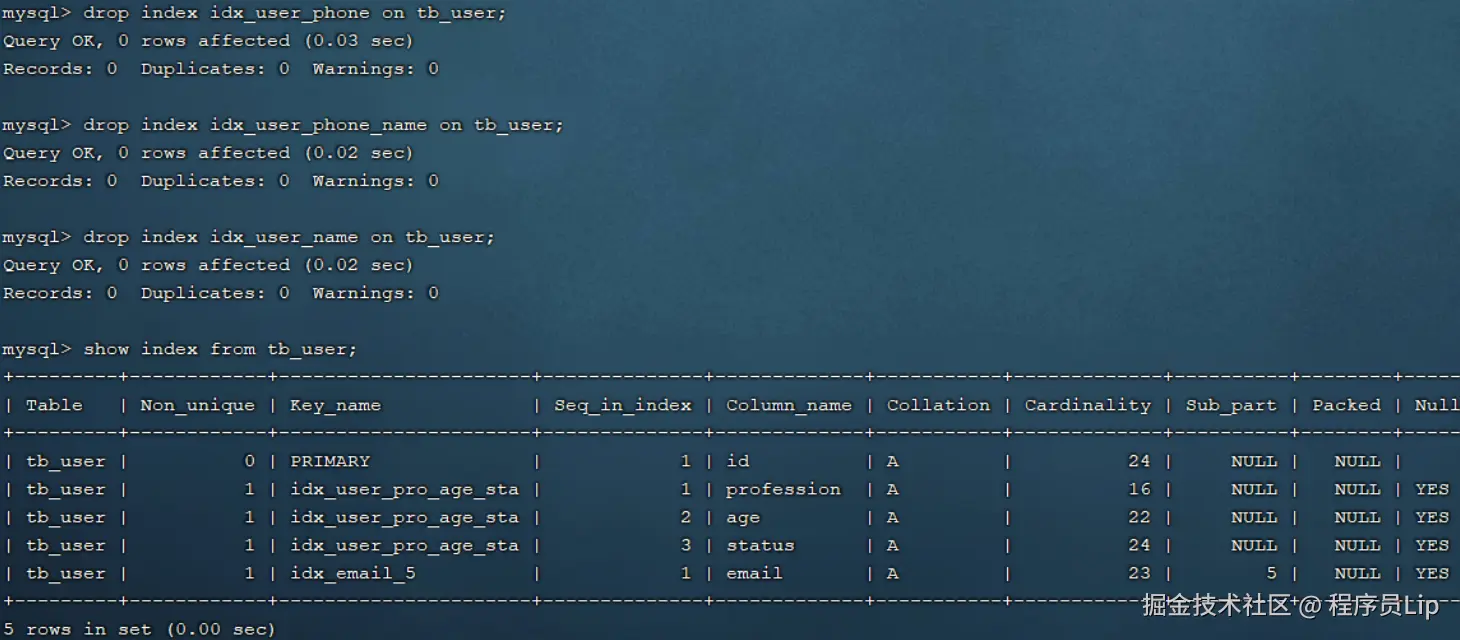Click 'YES' in the email row
Viewport: 1460px width, 640px height.
click(x=1432, y=573)
